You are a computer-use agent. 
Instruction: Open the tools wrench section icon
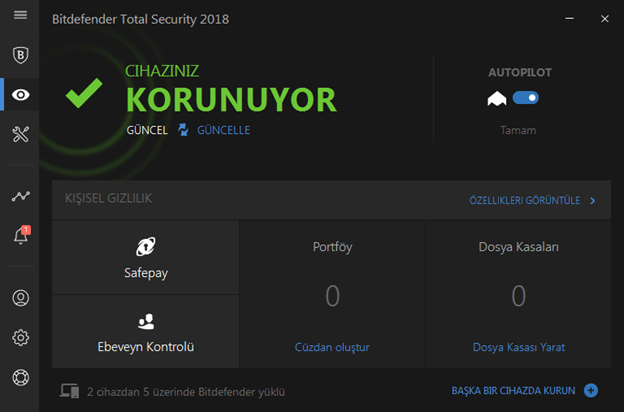click(20, 134)
